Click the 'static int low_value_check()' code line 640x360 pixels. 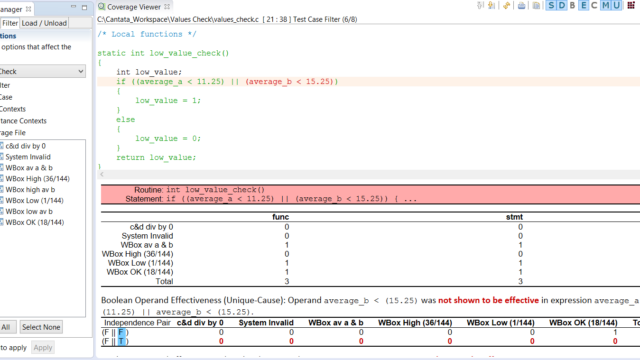click(x=163, y=53)
